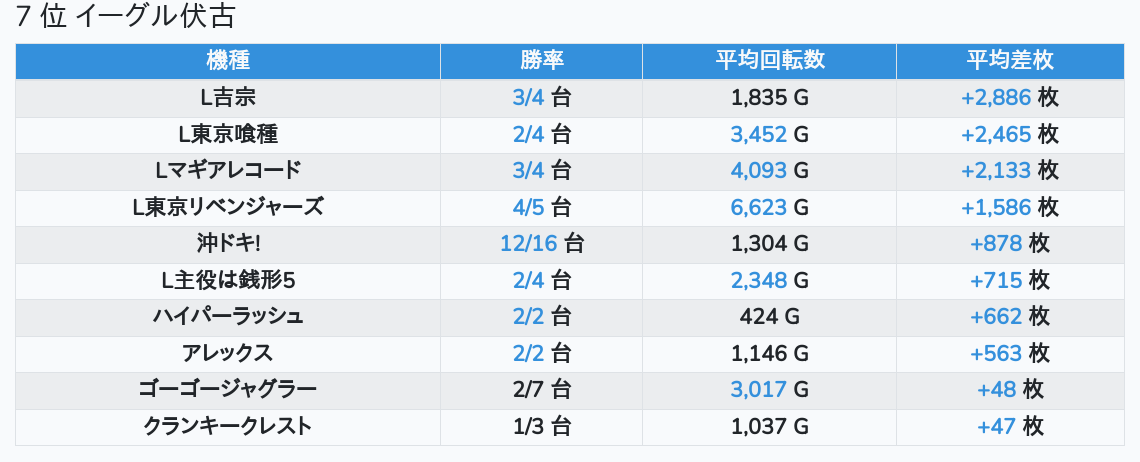The width and height of the screenshot is (1140, 462).
Task: Click the L吉宗 machine name
Action: (x=228, y=98)
